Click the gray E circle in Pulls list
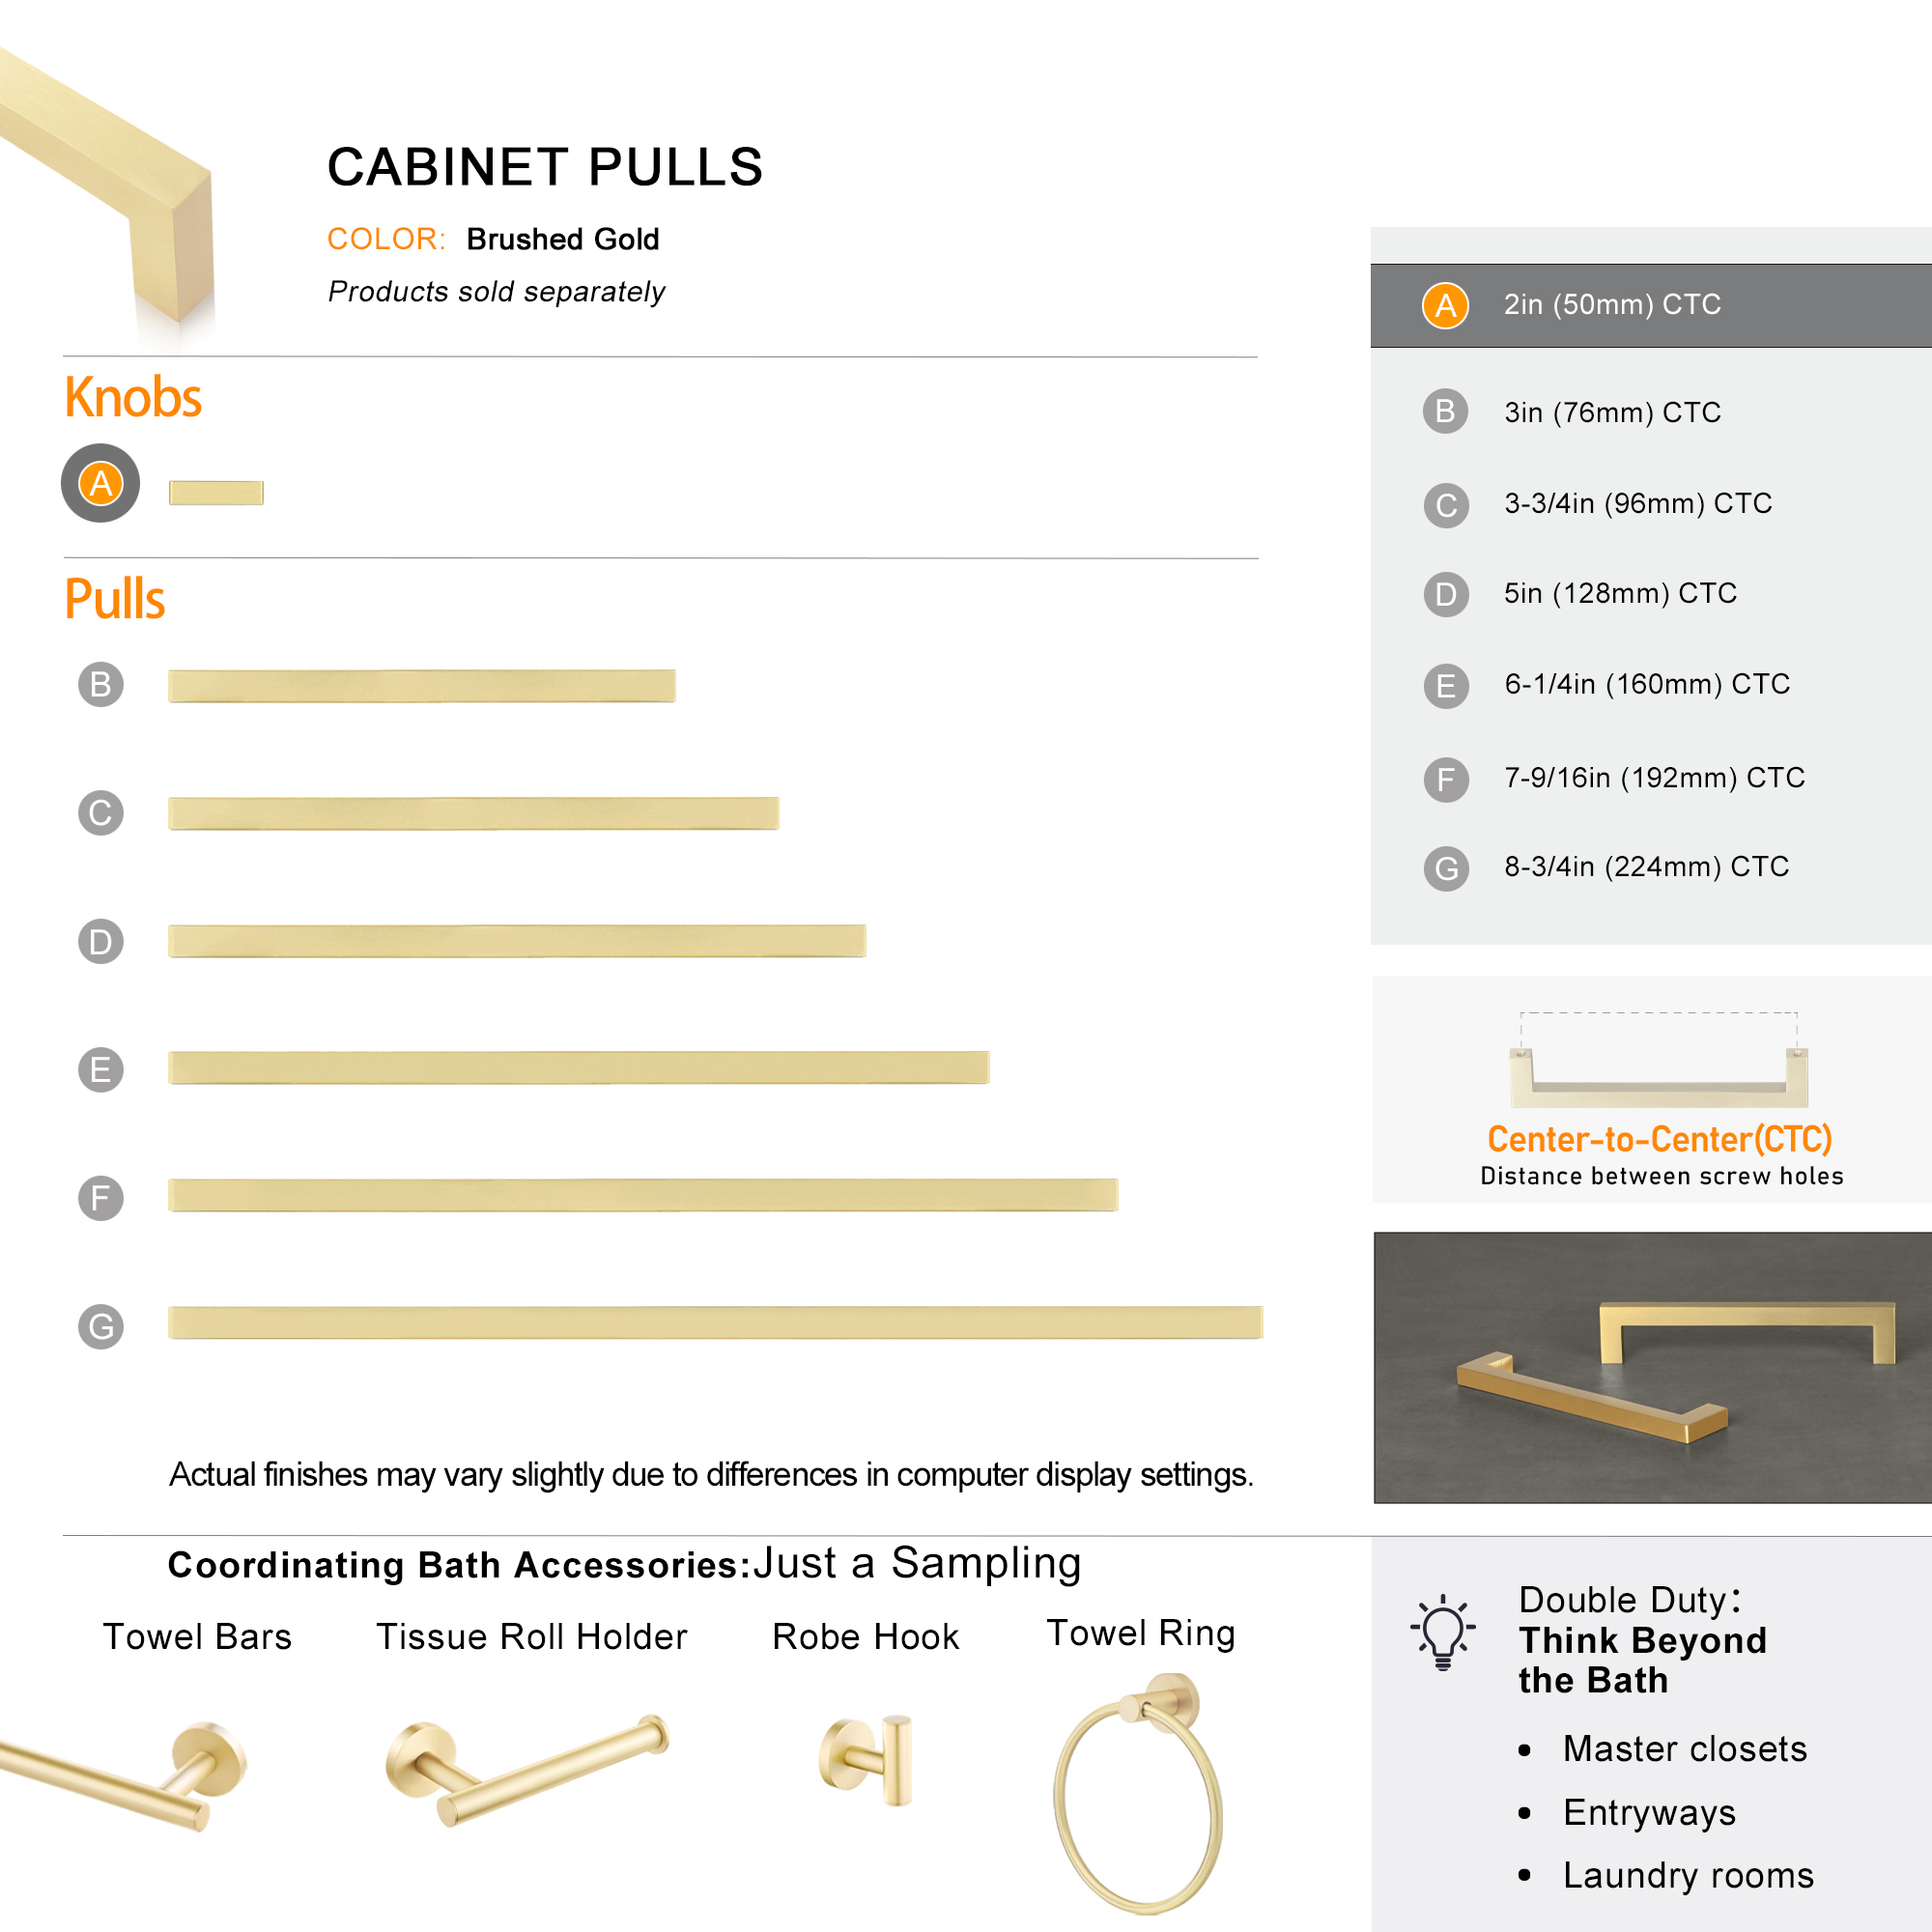This screenshot has width=1932, height=1932. [101, 1070]
